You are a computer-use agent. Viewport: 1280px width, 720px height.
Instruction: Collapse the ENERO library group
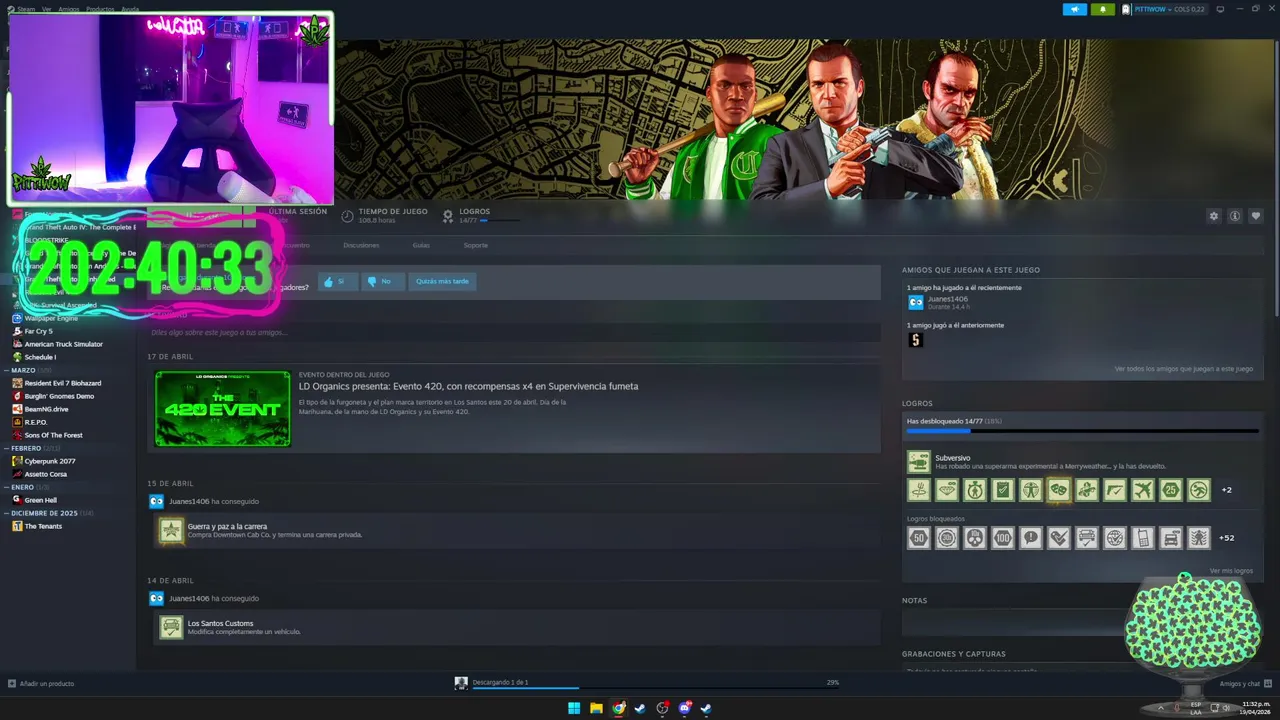pyautogui.click(x=22, y=487)
